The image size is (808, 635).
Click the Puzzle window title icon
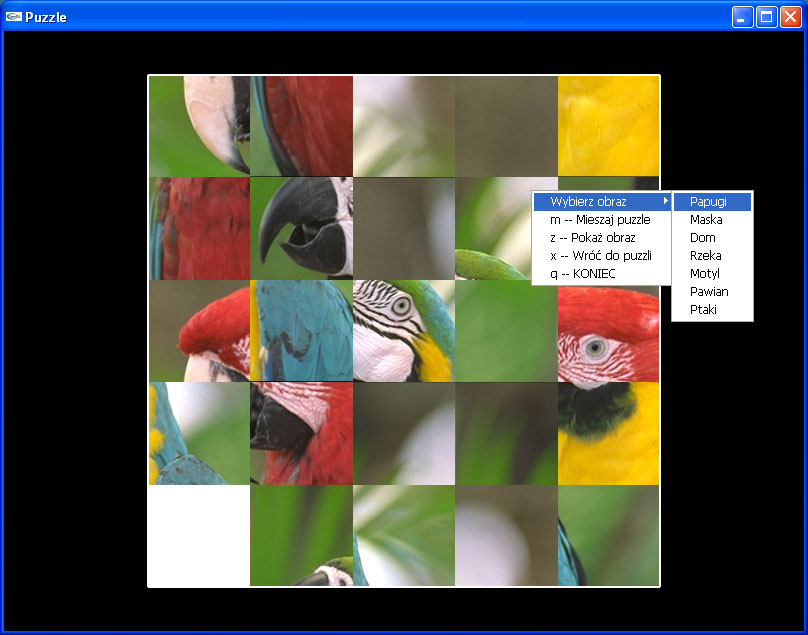pos(13,16)
